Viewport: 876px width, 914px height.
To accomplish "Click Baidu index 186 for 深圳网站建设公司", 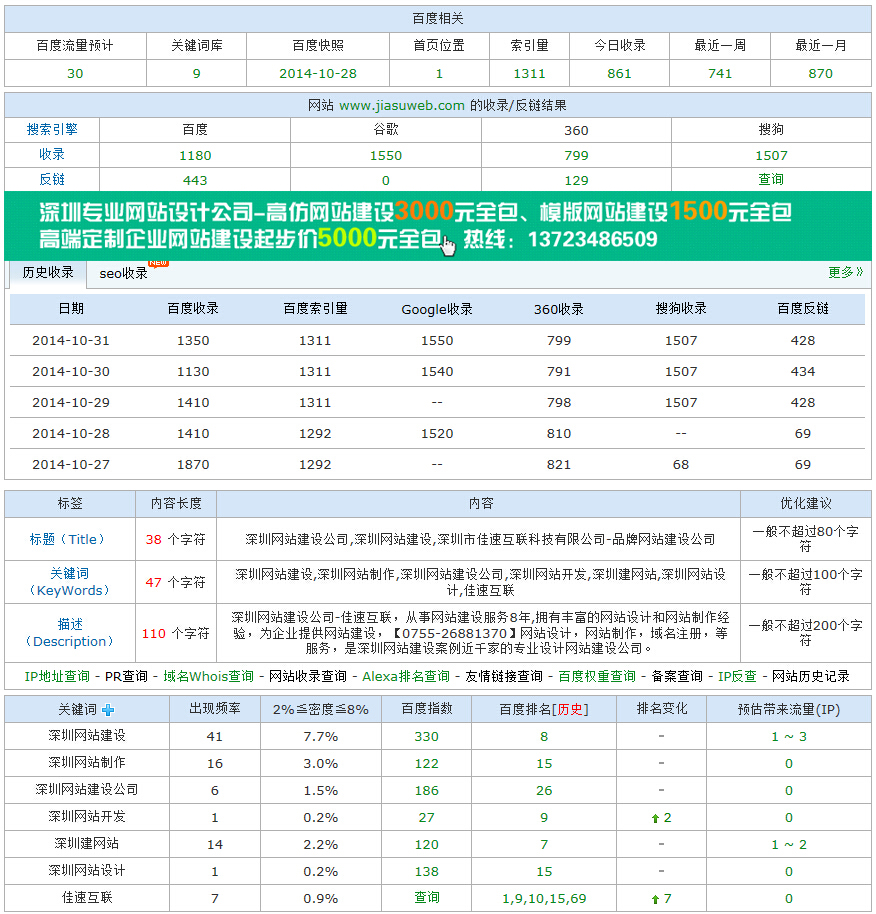I will (427, 791).
